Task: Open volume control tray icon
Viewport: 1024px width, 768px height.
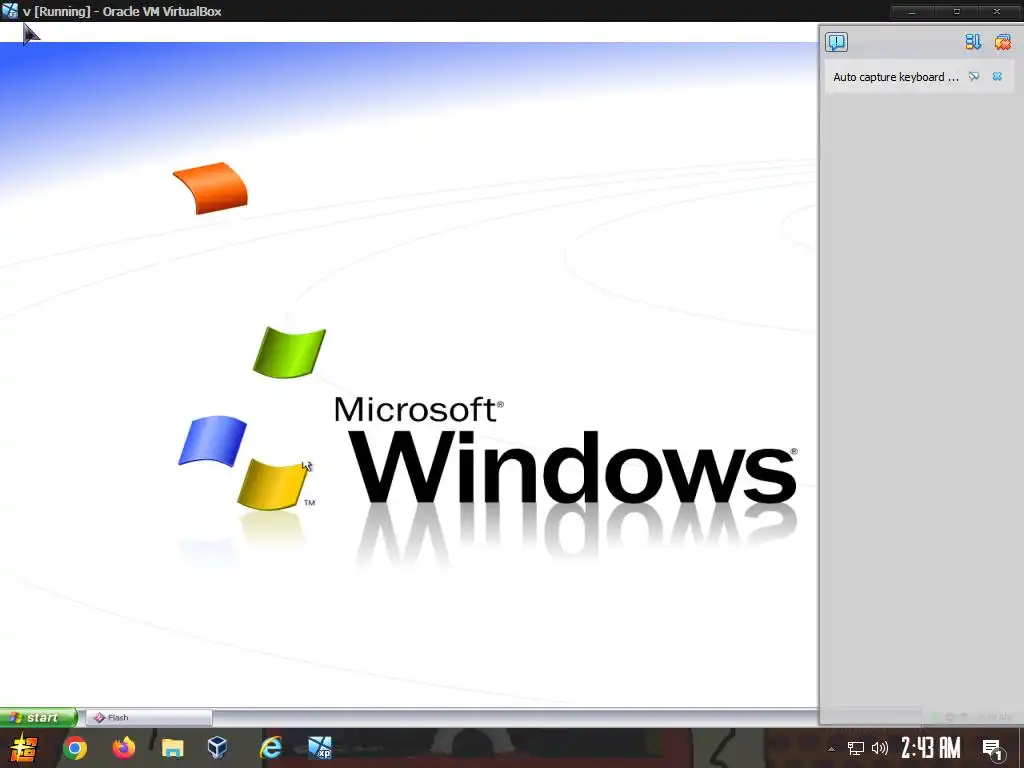Action: [880, 748]
